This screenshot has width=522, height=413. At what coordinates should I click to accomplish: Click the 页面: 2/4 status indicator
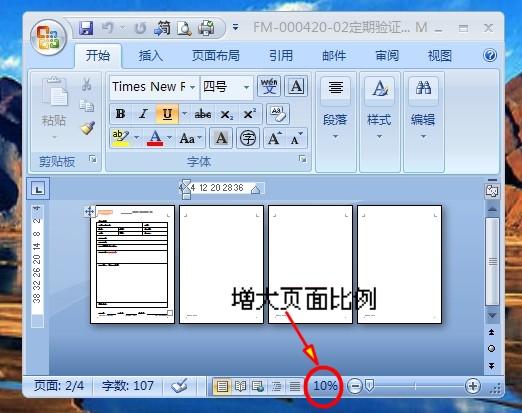[x=59, y=386]
